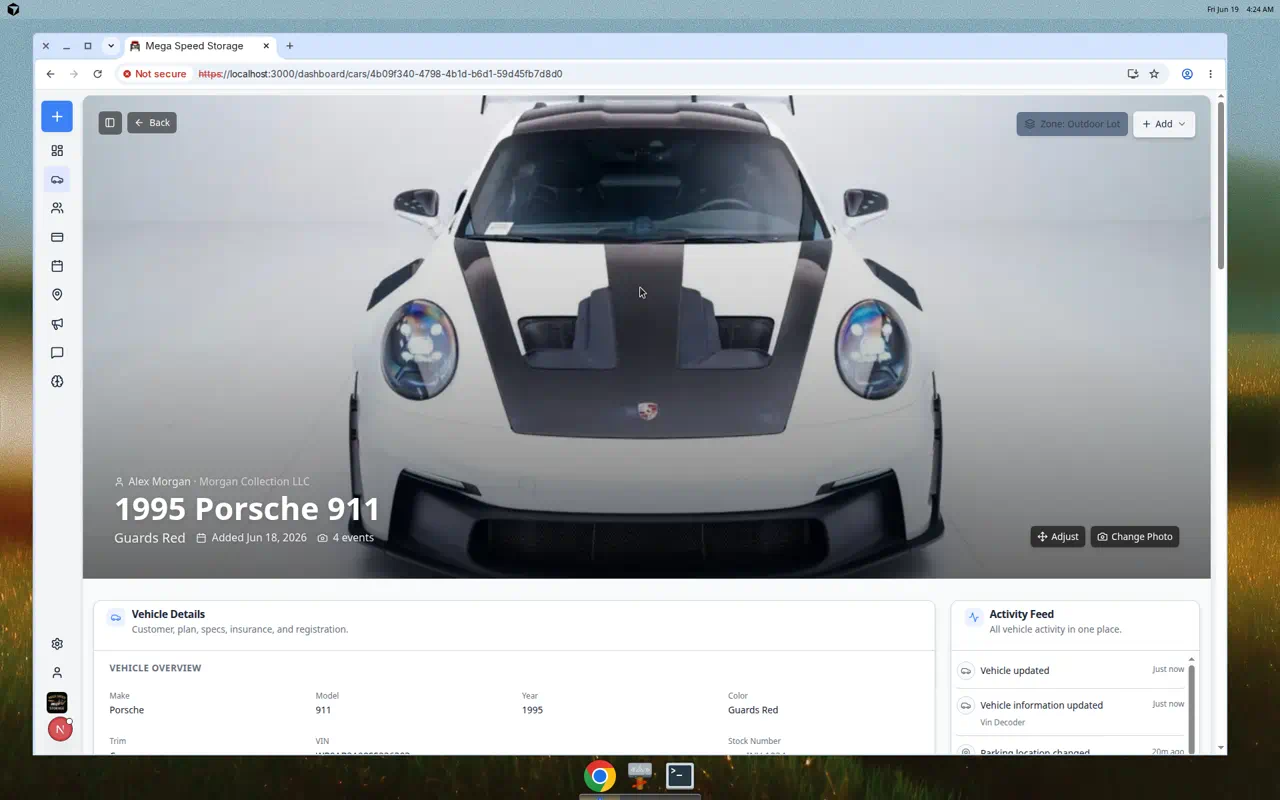
Task: Launch Chrome from the taskbar
Action: pos(600,776)
